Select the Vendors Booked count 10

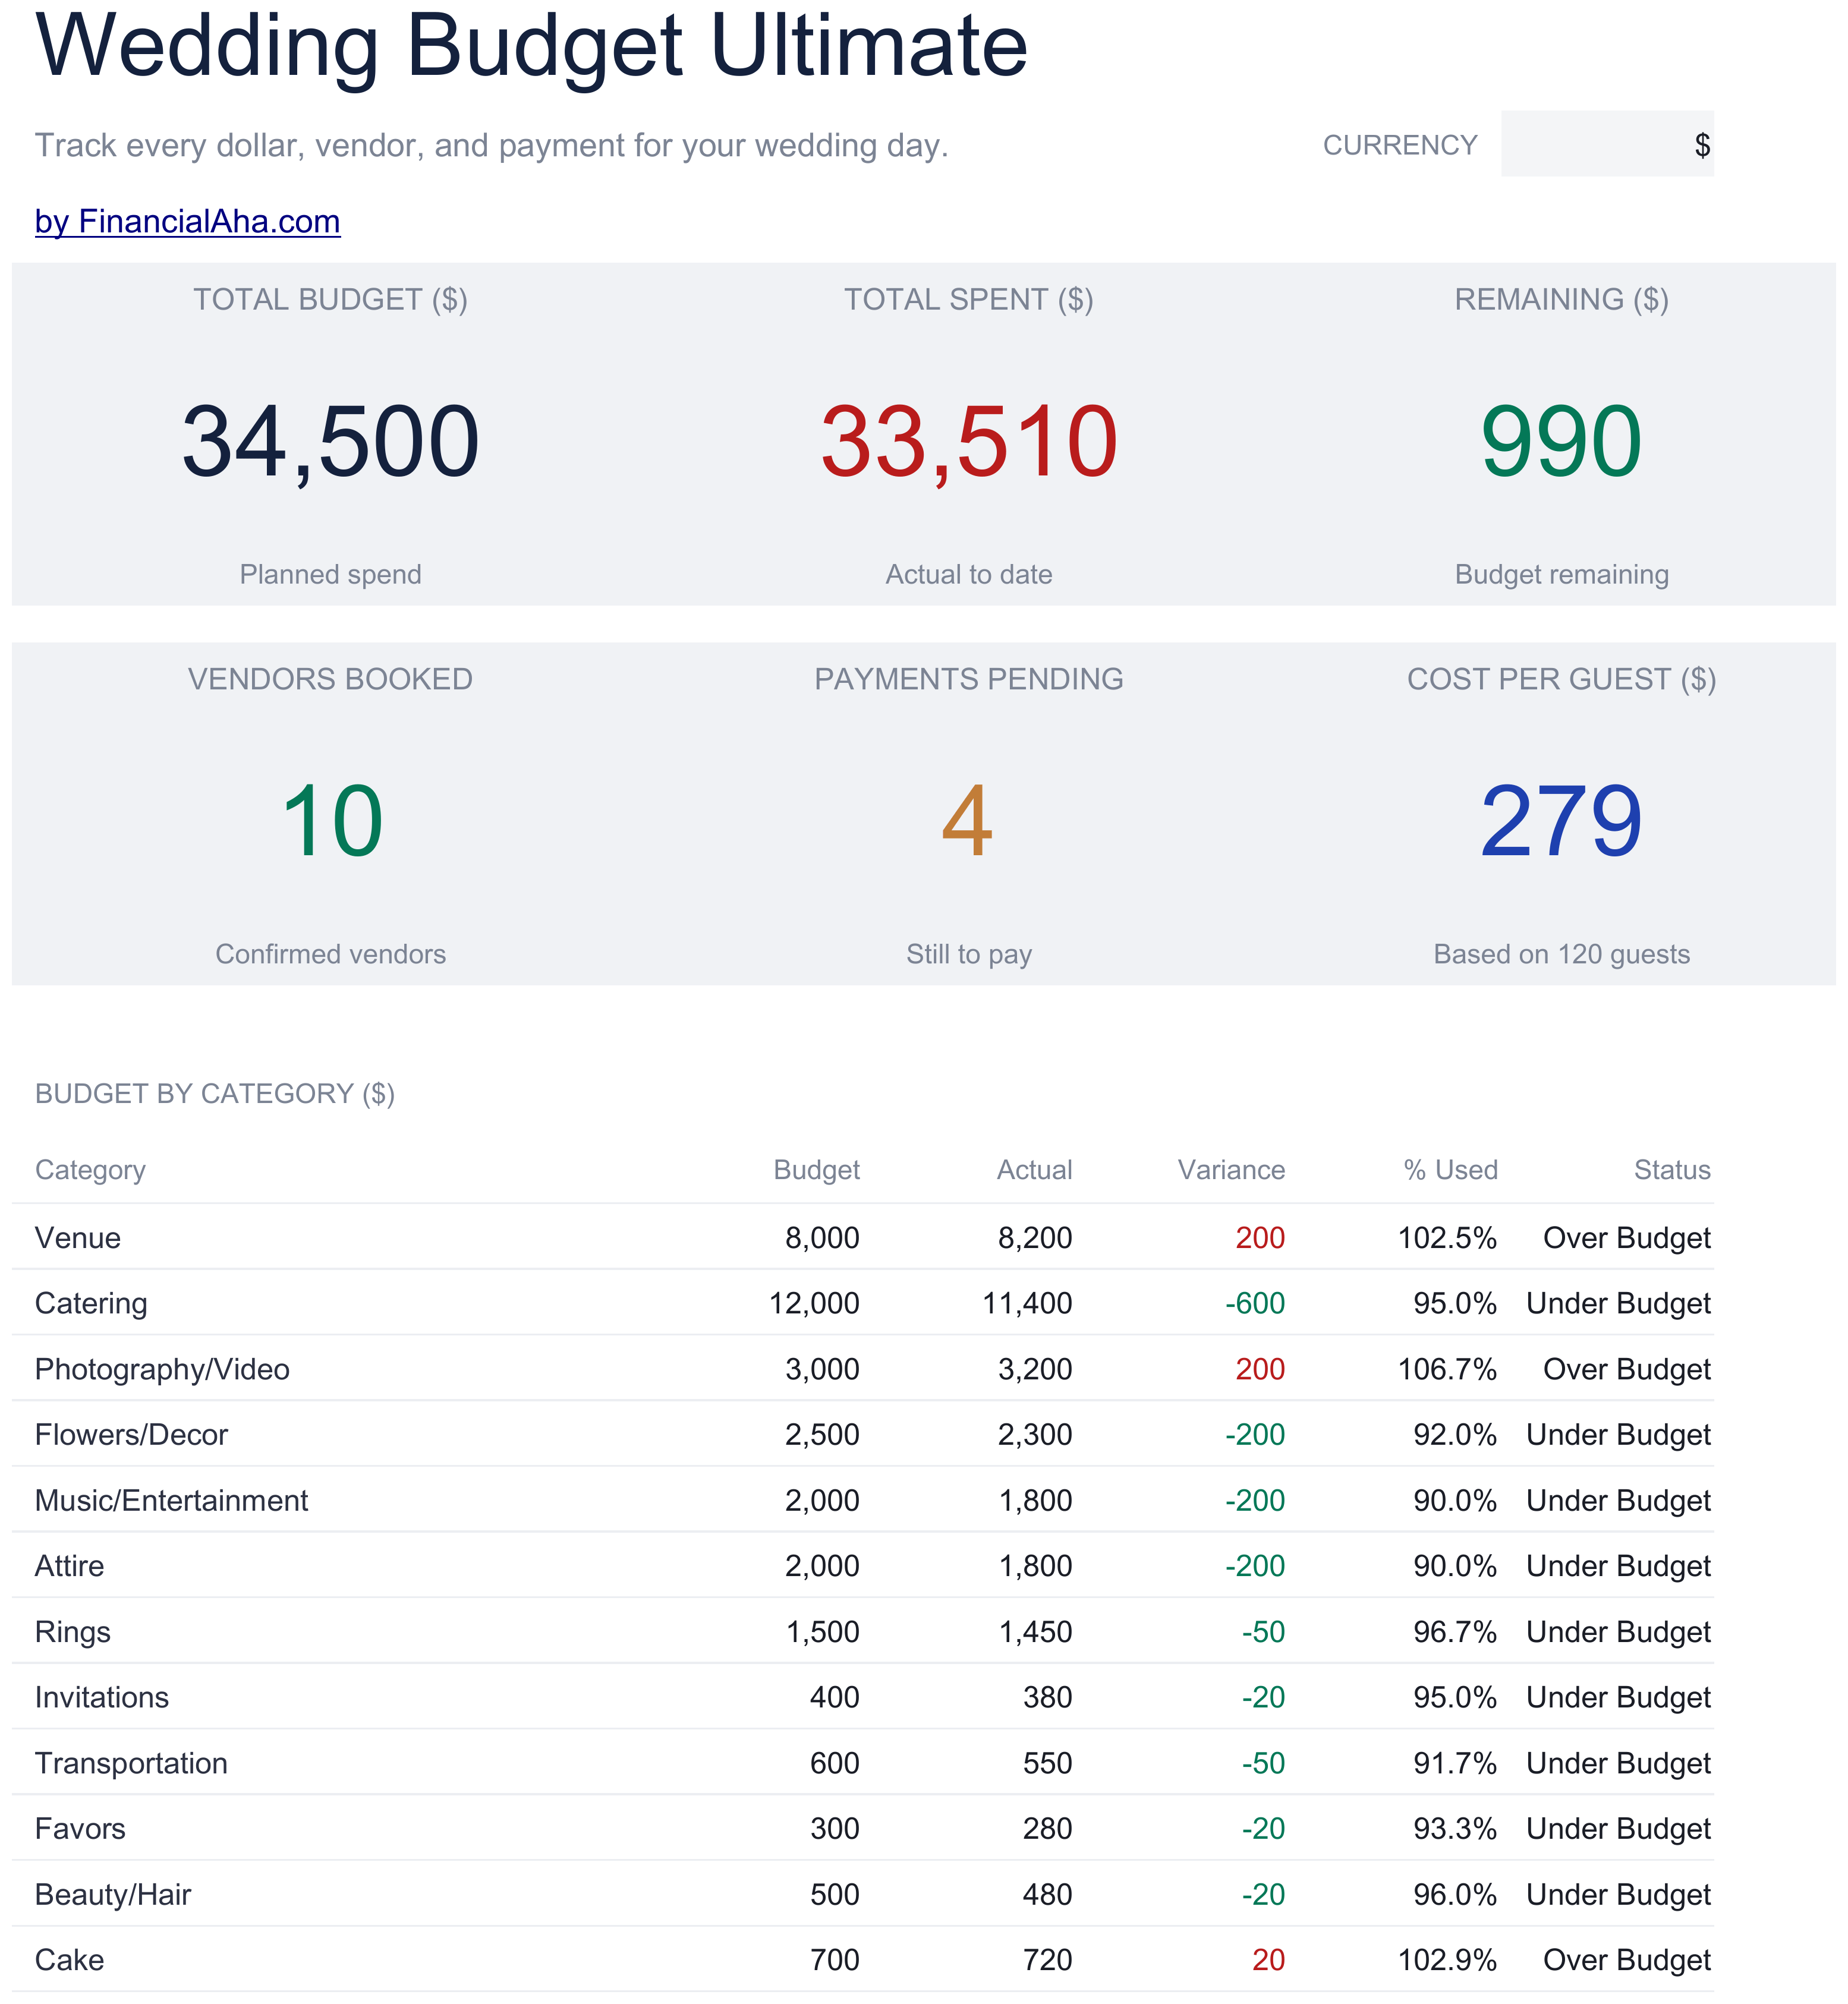(331, 821)
